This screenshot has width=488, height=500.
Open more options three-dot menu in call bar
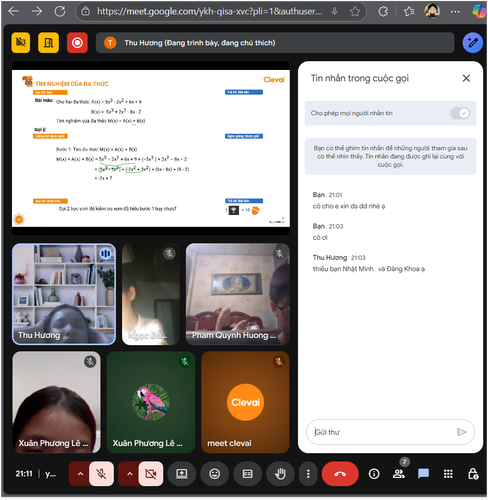click(308, 474)
